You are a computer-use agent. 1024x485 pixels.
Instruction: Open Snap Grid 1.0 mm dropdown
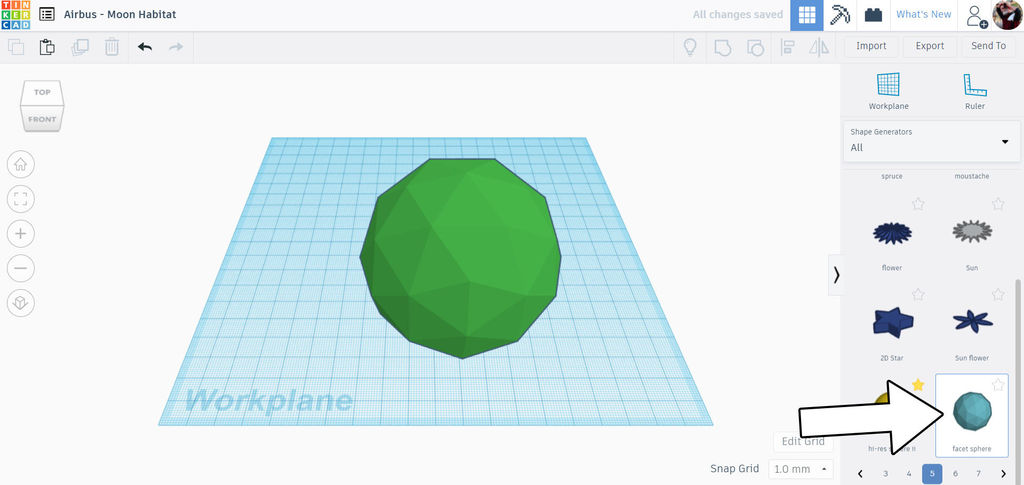(x=801, y=469)
